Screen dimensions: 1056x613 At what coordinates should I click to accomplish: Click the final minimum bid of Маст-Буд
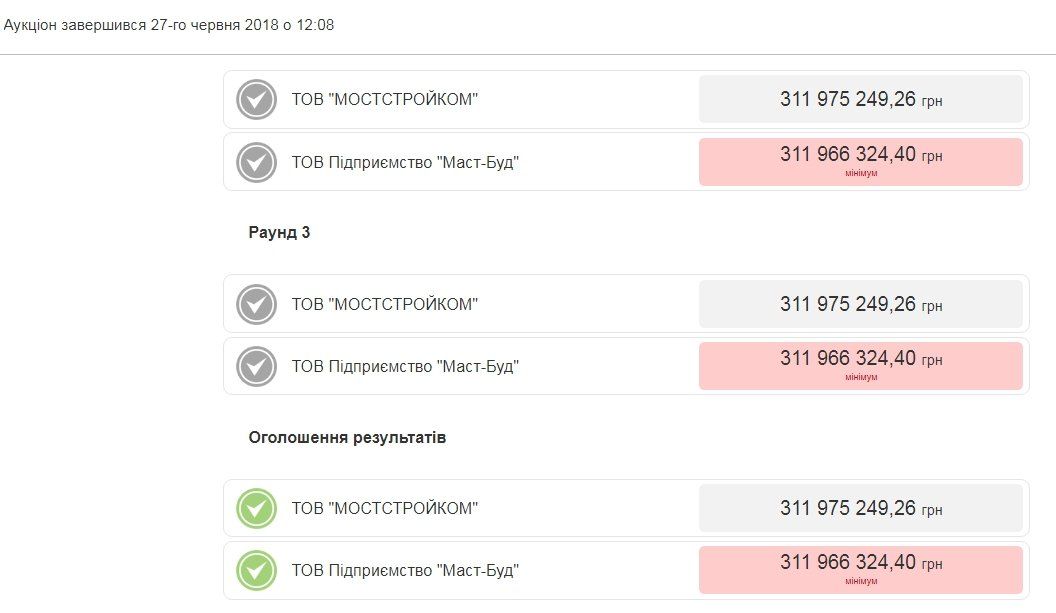[x=860, y=570]
